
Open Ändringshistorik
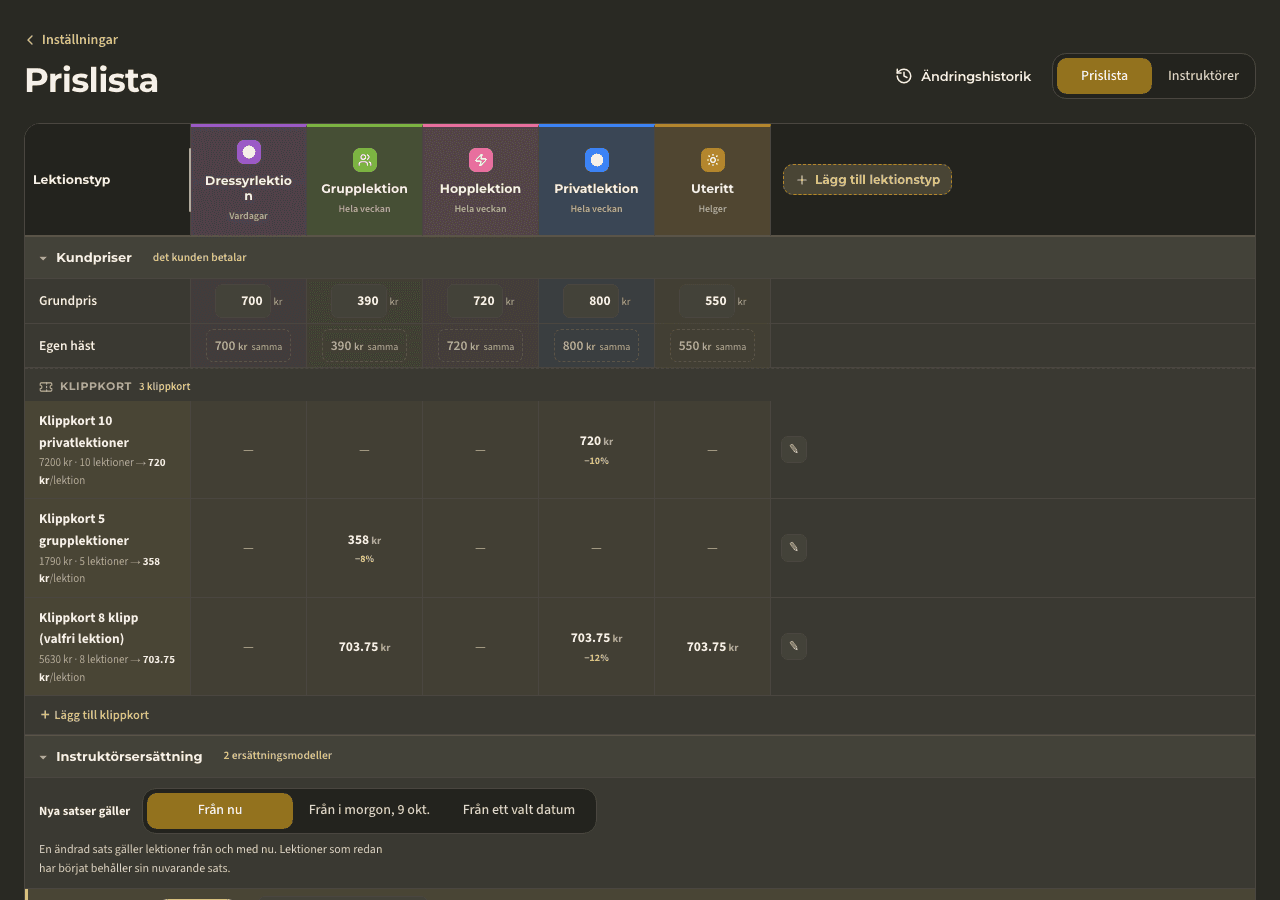(x=964, y=76)
